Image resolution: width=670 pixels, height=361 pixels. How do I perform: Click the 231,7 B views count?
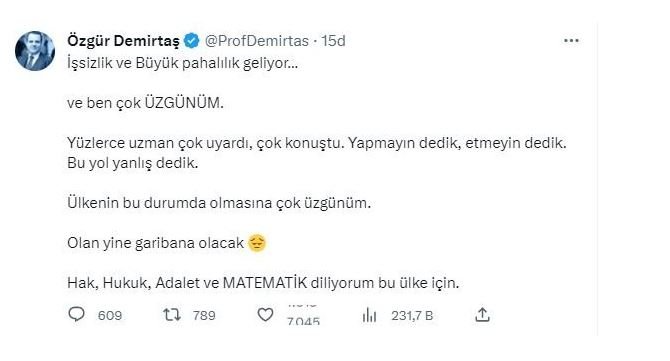click(x=412, y=316)
